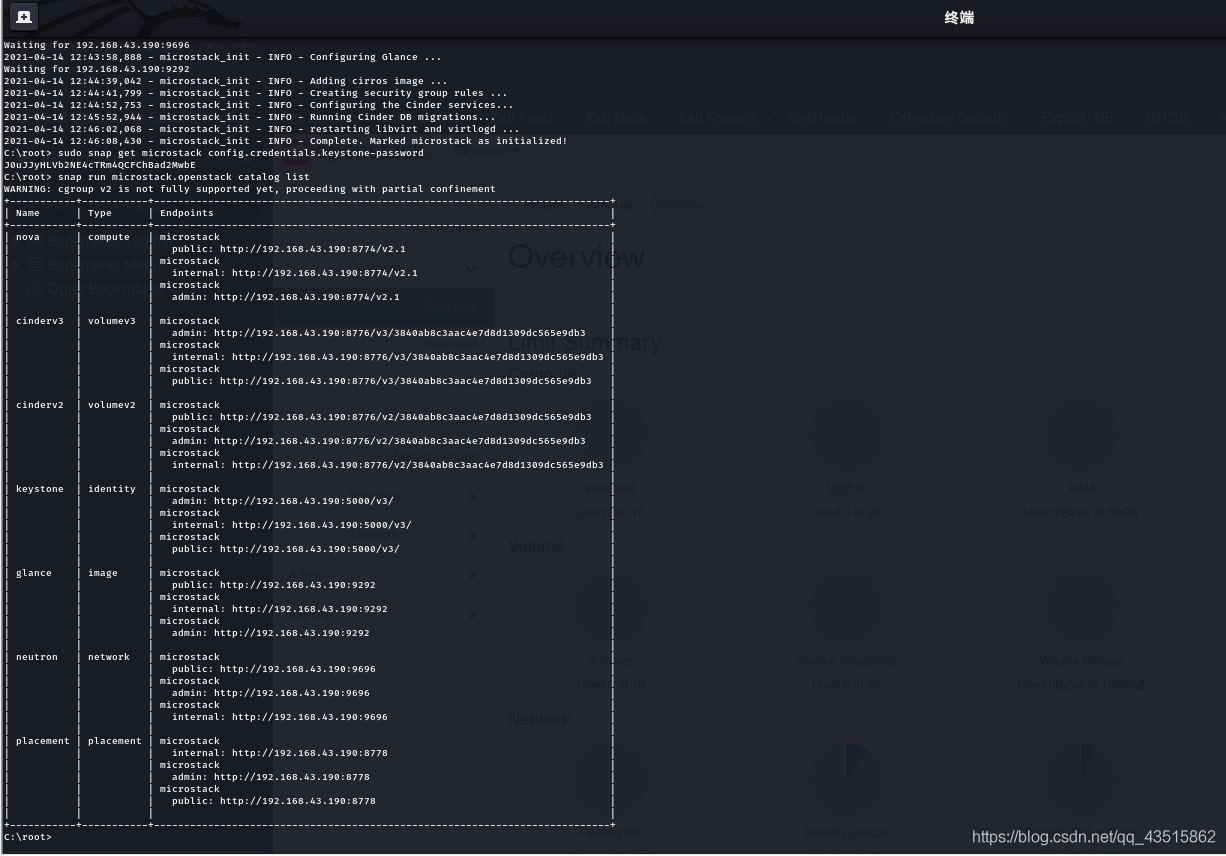This screenshot has height=856, width=1226.
Task: Click placement admin endpoint :8778 URL
Action: point(292,777)
